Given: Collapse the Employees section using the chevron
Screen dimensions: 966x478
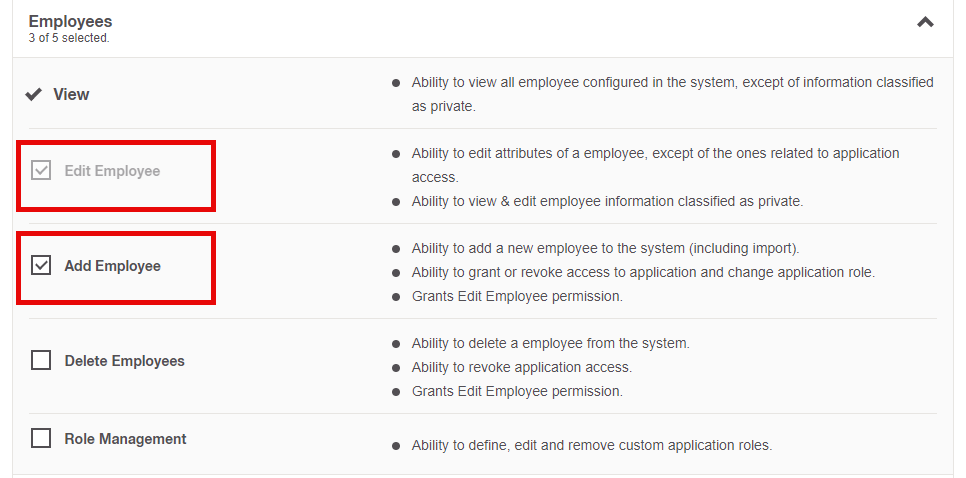Looking at the screenshot, I should tap(925, 22).
